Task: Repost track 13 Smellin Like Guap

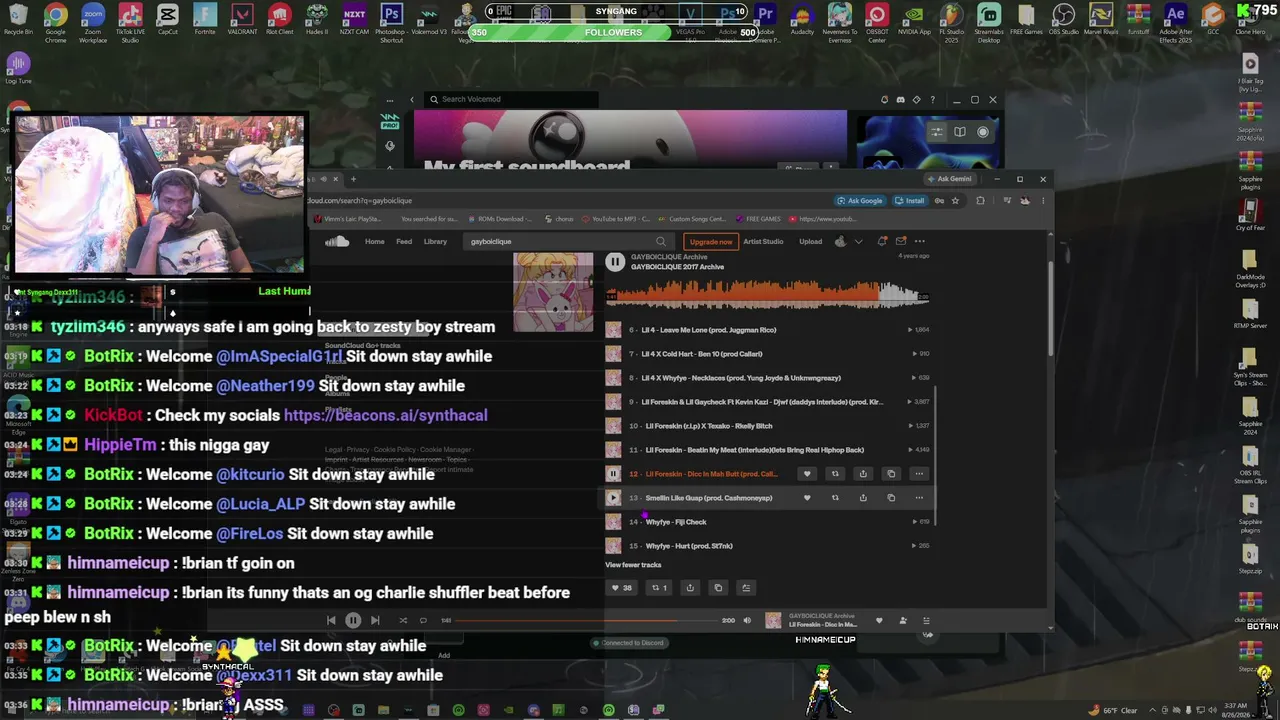Action: (x=835, y=498)
